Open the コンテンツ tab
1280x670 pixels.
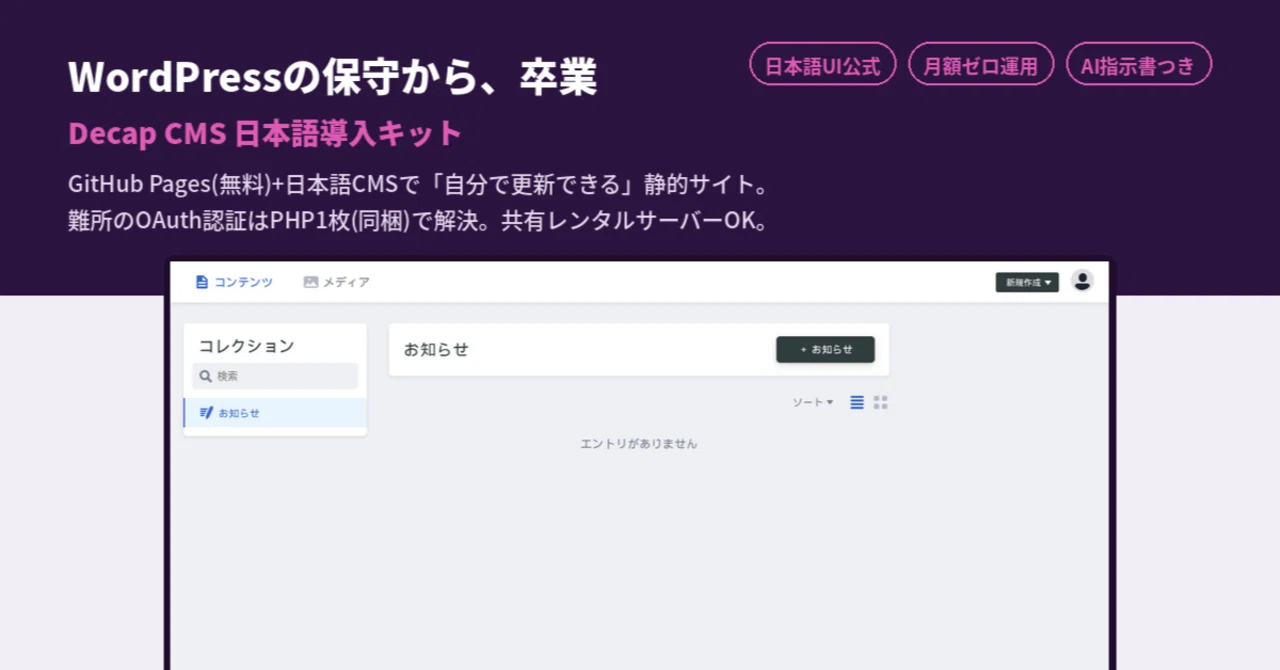234,282
